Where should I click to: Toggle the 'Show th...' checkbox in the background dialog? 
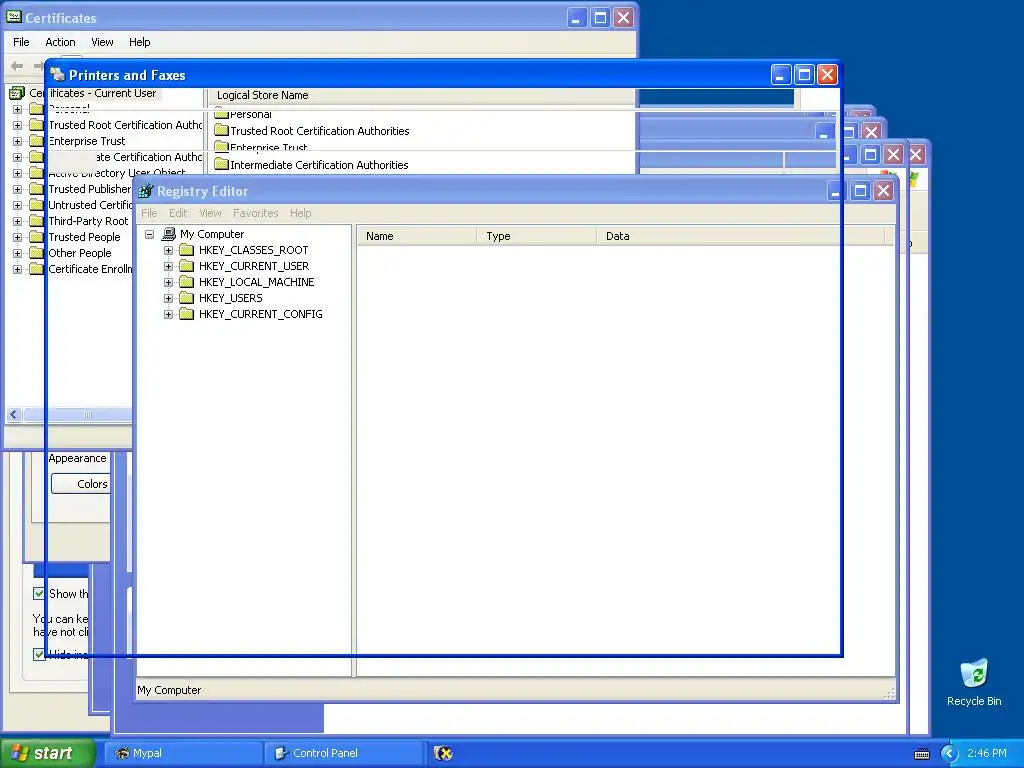[x=39, y=594]
